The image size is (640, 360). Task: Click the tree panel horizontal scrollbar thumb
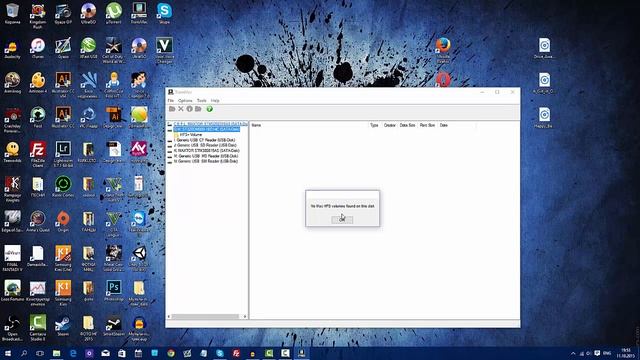pos(205,317)
